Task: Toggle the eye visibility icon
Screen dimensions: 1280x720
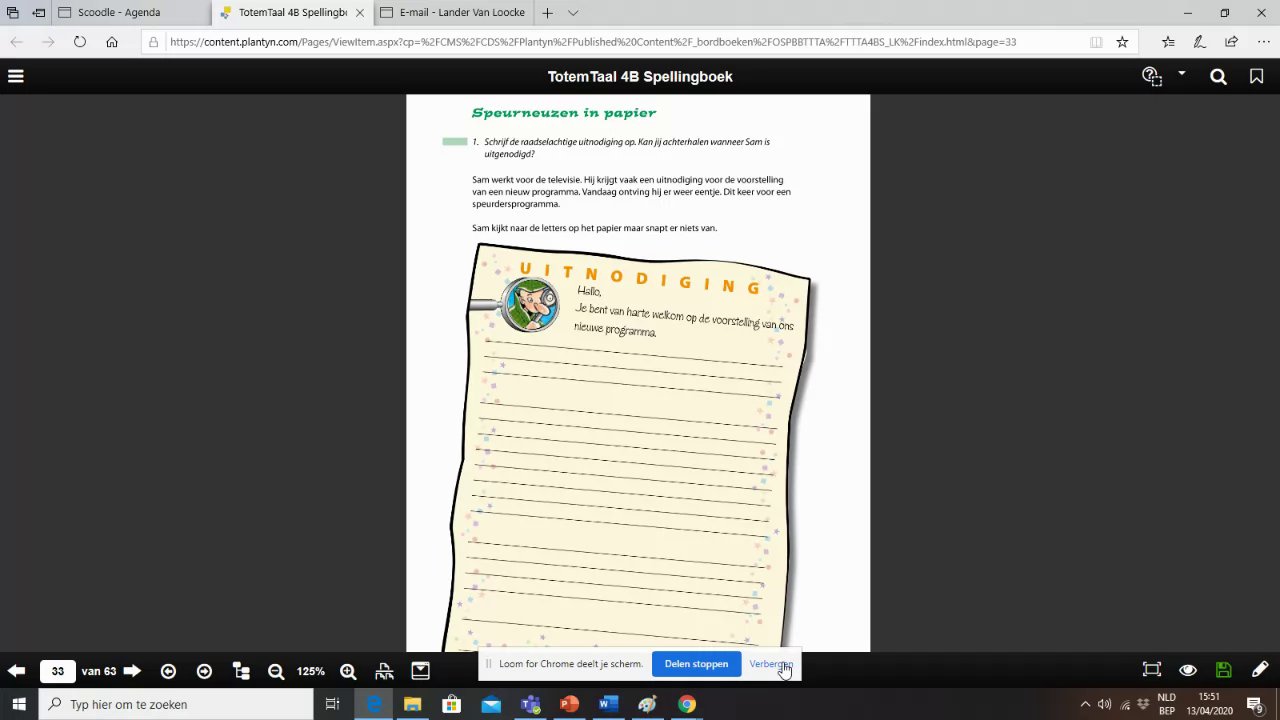Action: pos(1188,670)
